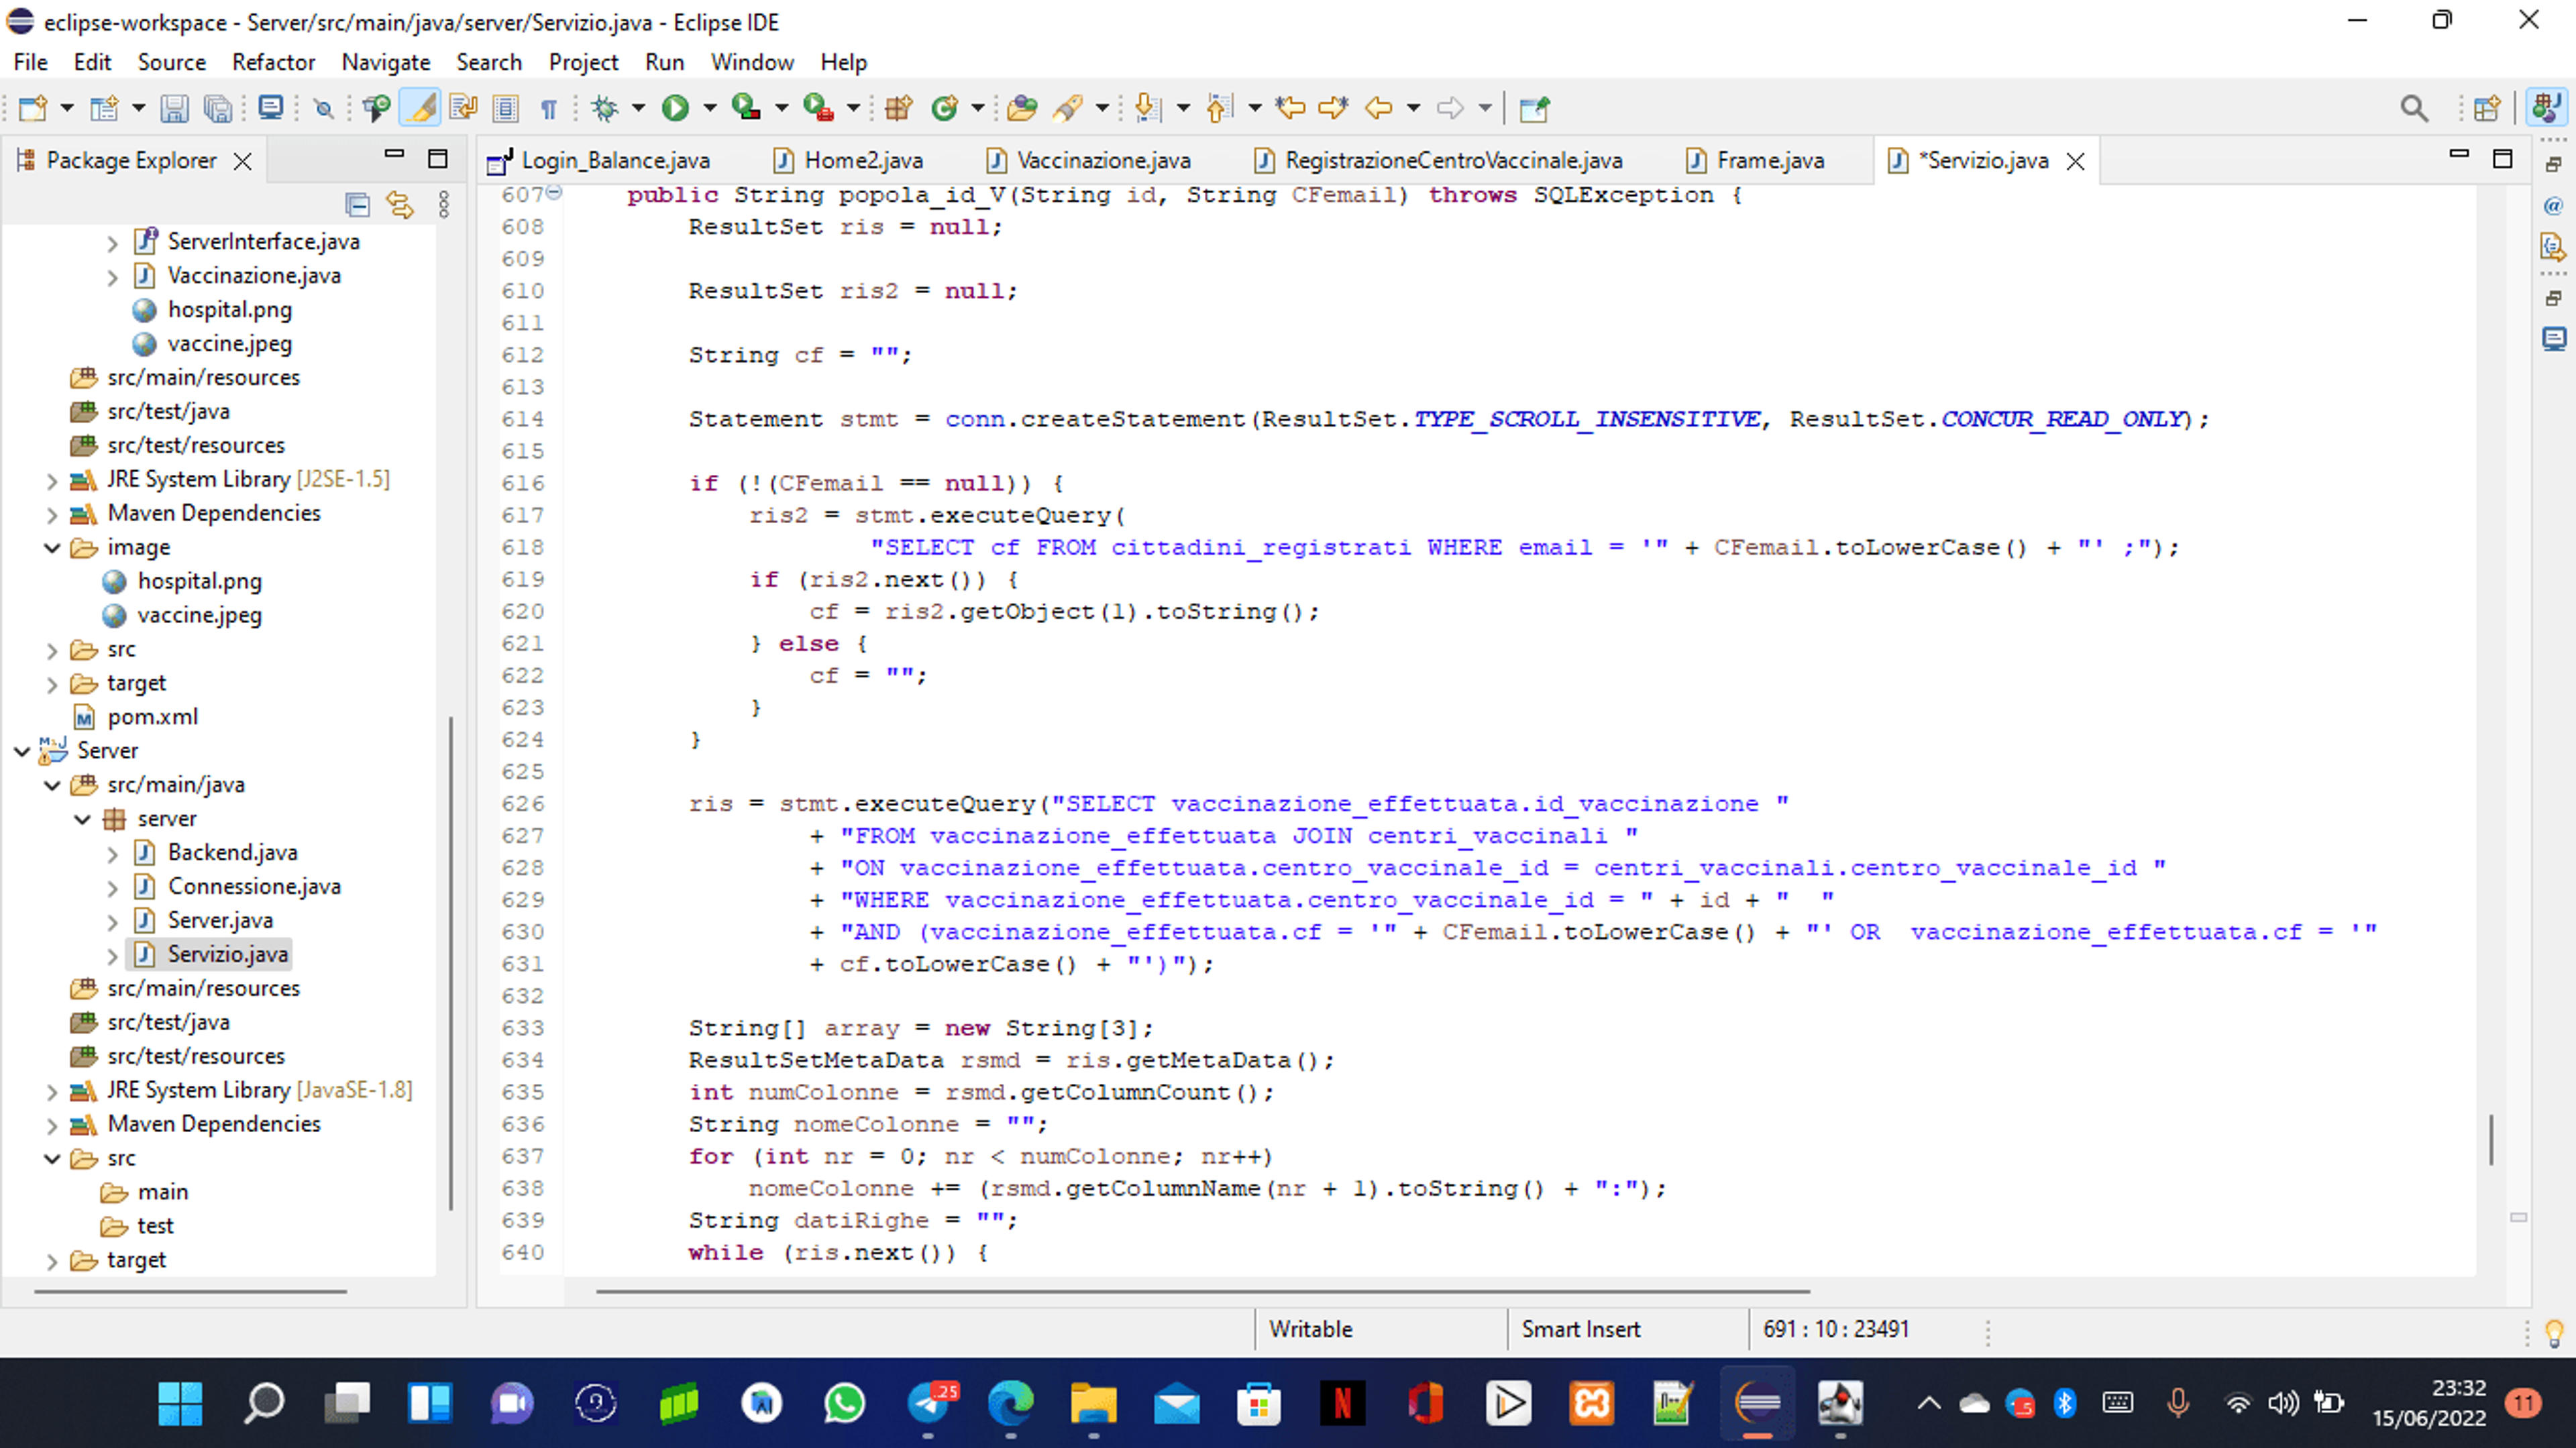The image size is (2576, 1448).
Task: Click the editor vertical scrollbar thumb
Action: click(x=2491, y=1140)
